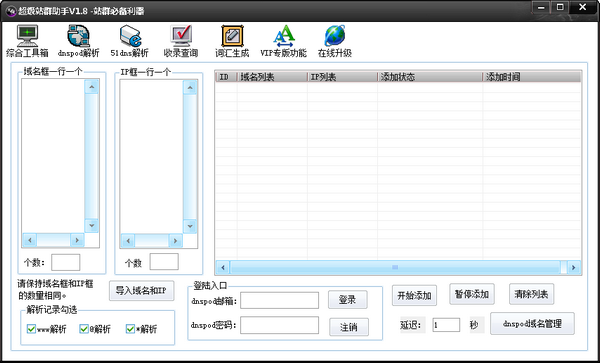
Task: Click the domain box scroll up arrow
Action: tap(91, 87)
